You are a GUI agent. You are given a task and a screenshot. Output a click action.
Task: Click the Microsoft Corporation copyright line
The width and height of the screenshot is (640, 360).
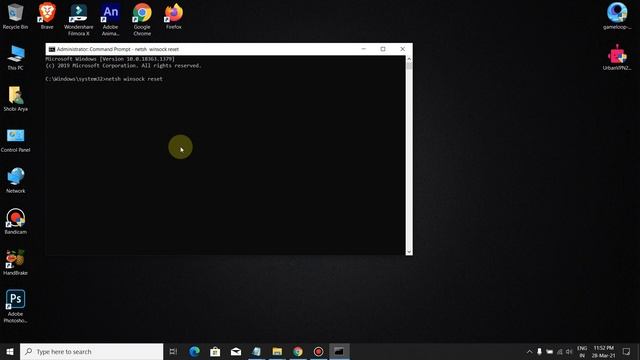click(x=124, y=66)
